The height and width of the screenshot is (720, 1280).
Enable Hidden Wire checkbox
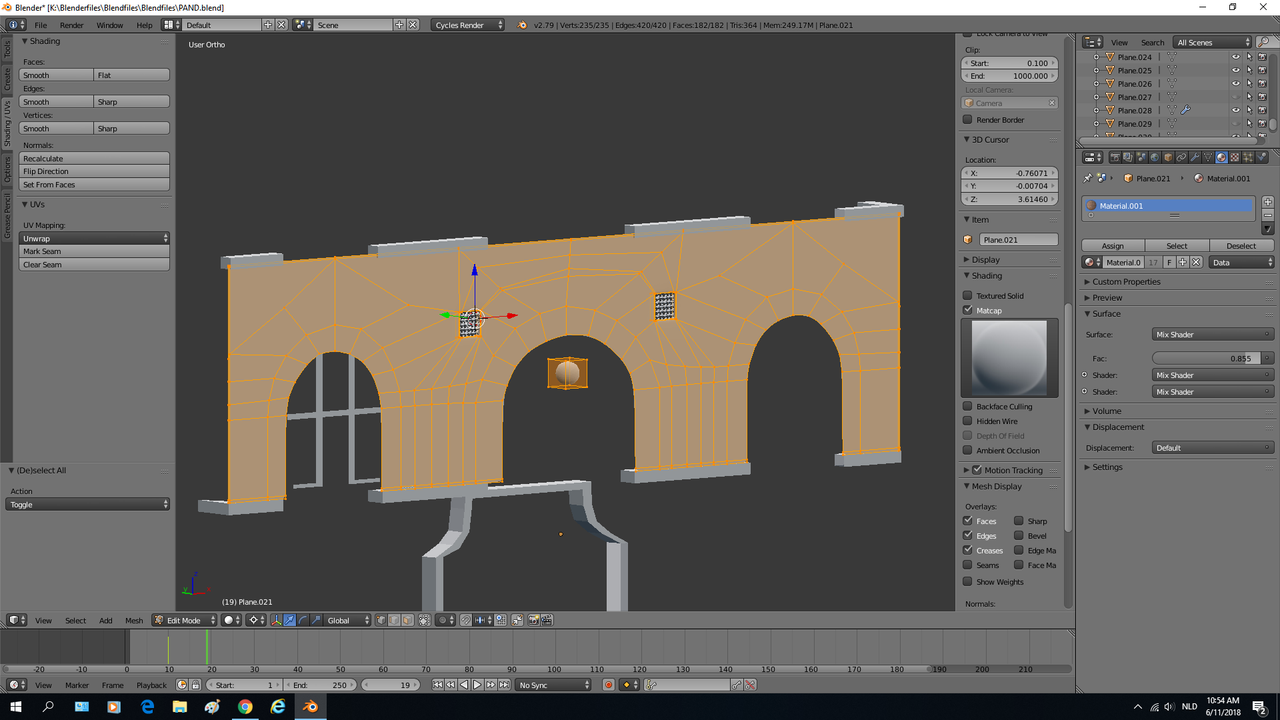tap(967, 421)
